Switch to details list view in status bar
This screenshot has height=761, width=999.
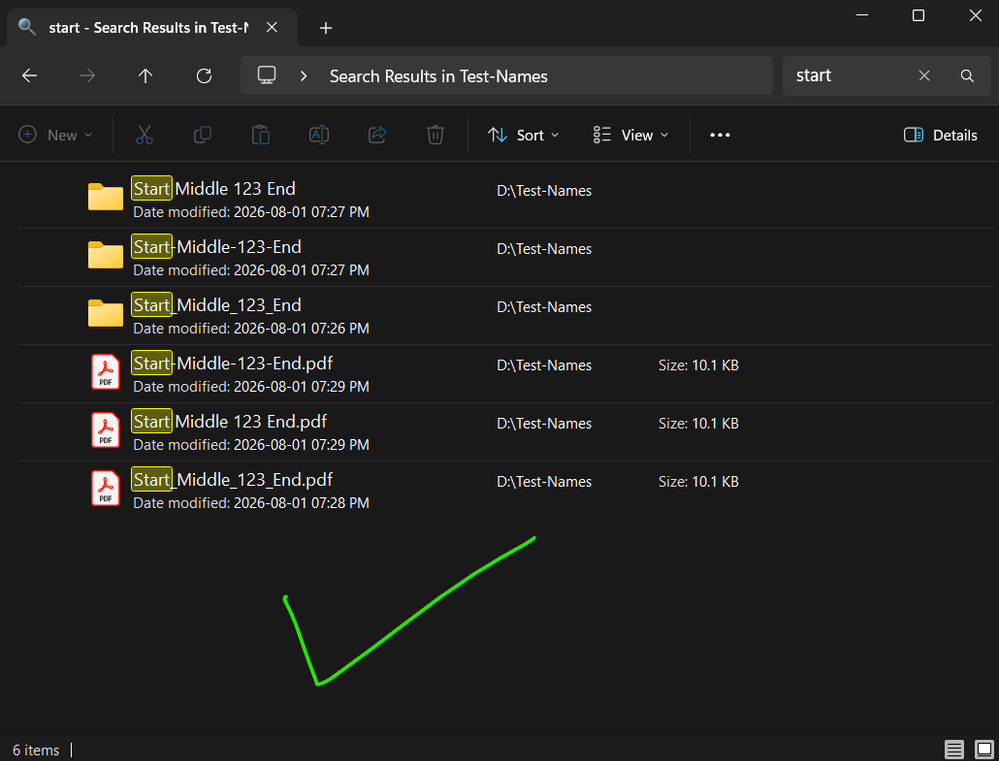[x=954, y=750]
